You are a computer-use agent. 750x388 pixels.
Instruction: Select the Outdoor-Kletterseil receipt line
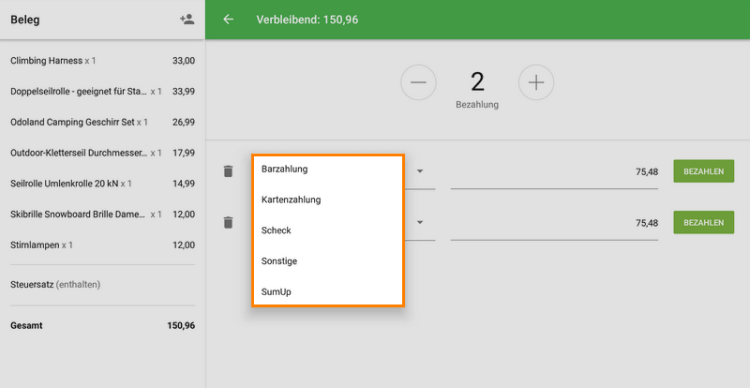[x=102, y=153]
